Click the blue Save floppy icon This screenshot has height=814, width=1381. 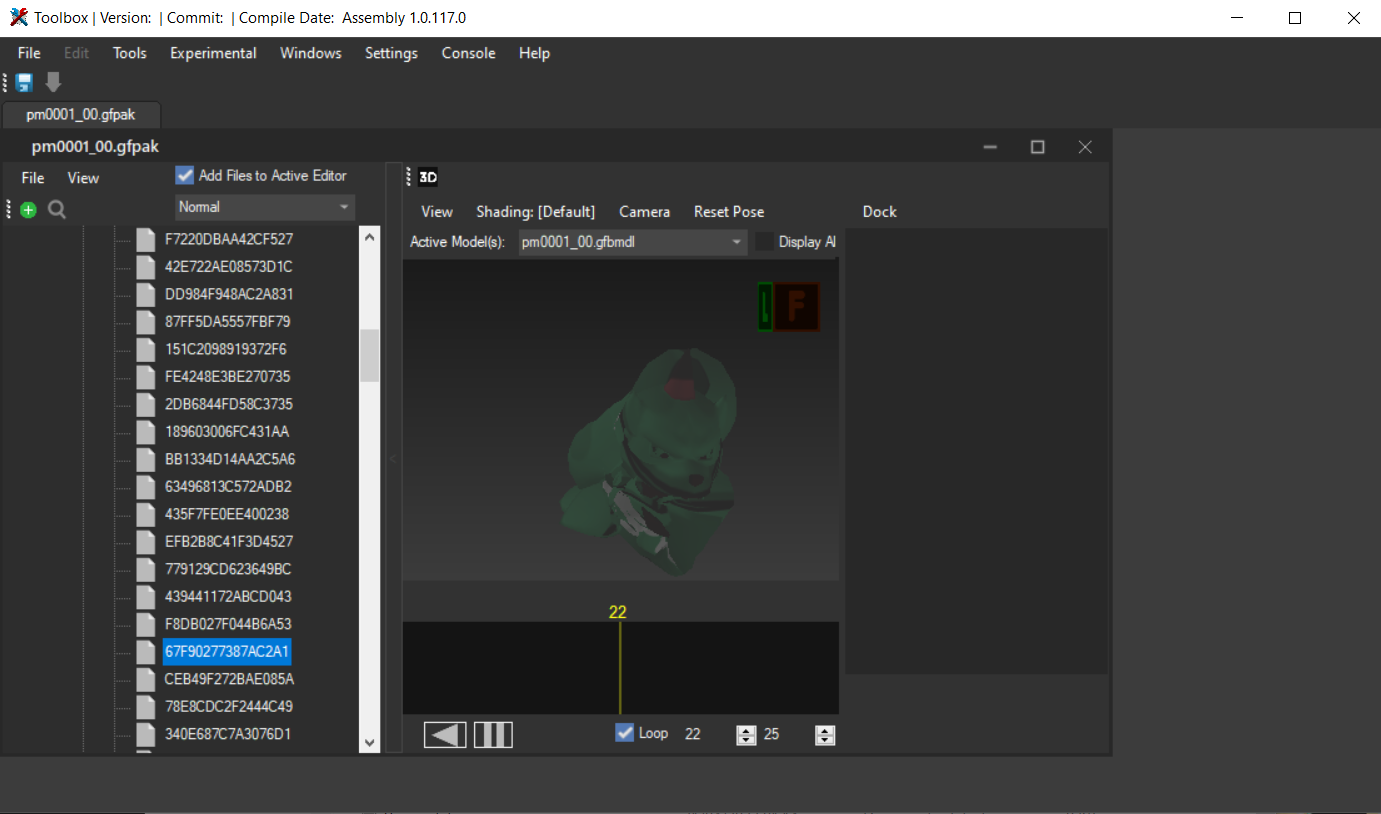24,83
